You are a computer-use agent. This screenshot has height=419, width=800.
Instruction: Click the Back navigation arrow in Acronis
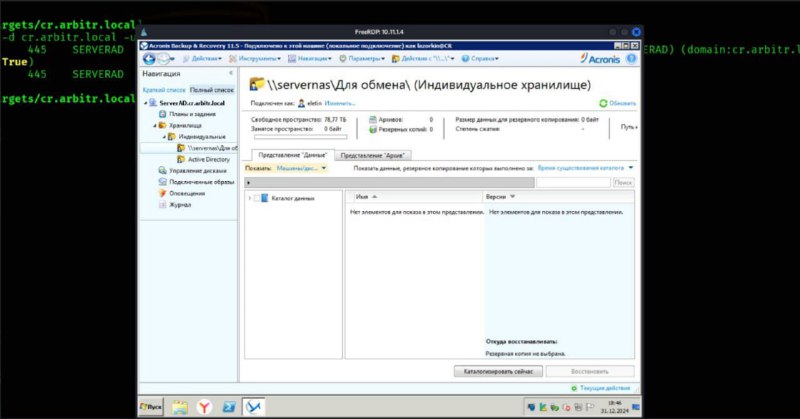tap(149, 59)
